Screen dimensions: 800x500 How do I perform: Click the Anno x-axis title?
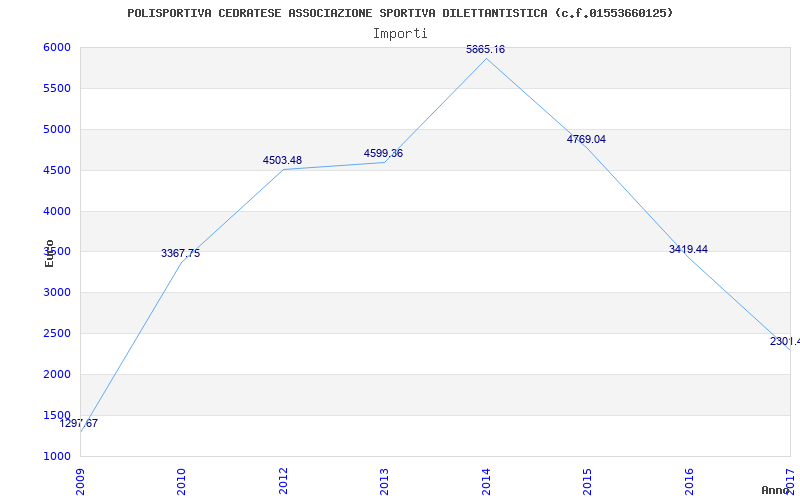pos(776,490)
